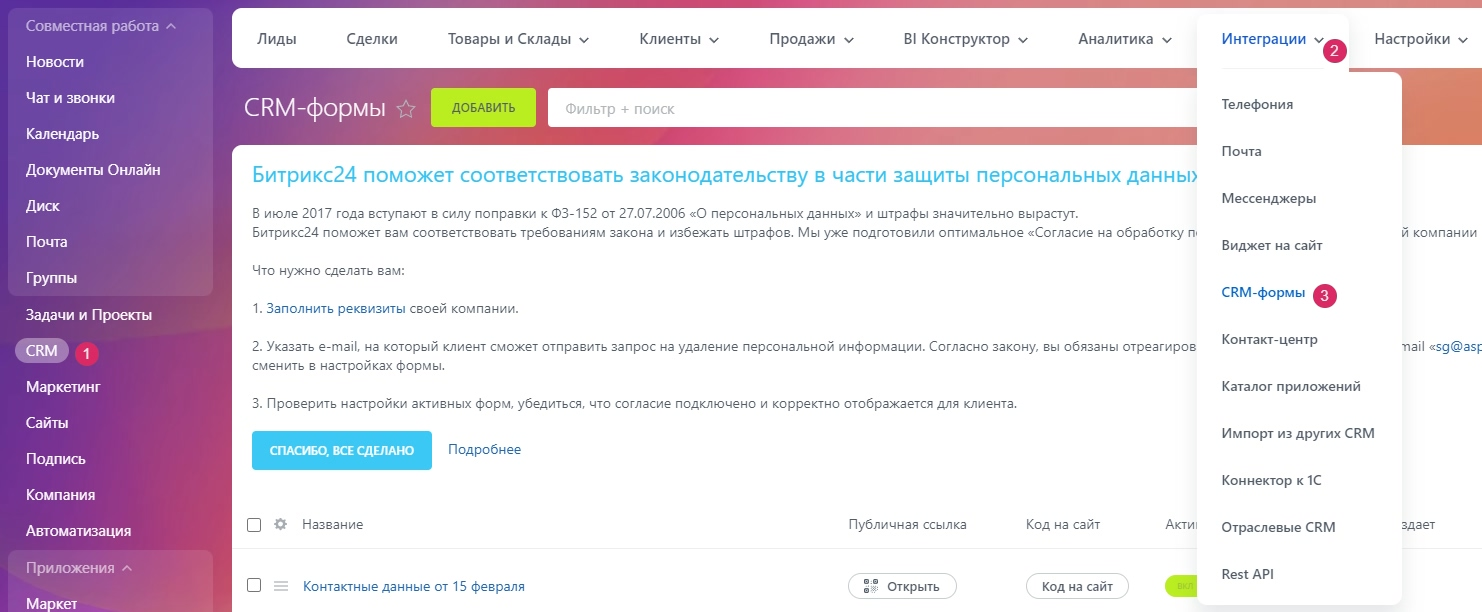Open Документы Онлайн in sidebar
The image size is (1482, 612).
pos(93,170)
